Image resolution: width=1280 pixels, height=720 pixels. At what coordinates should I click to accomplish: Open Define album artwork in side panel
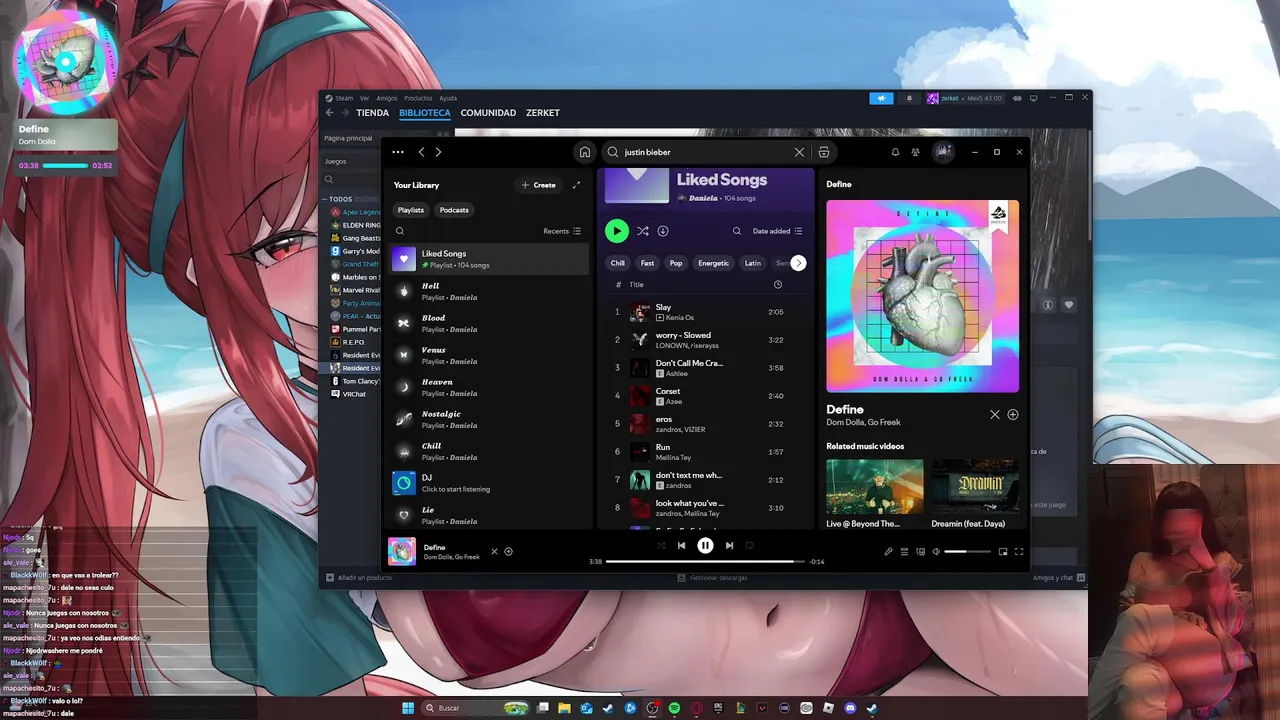[x=922, y=296]
